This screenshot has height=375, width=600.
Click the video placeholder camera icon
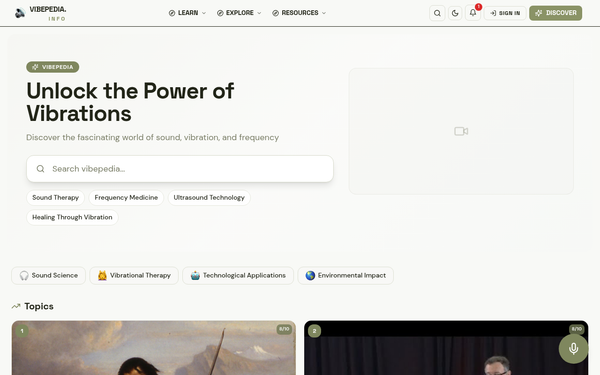(x=461, y=131)
